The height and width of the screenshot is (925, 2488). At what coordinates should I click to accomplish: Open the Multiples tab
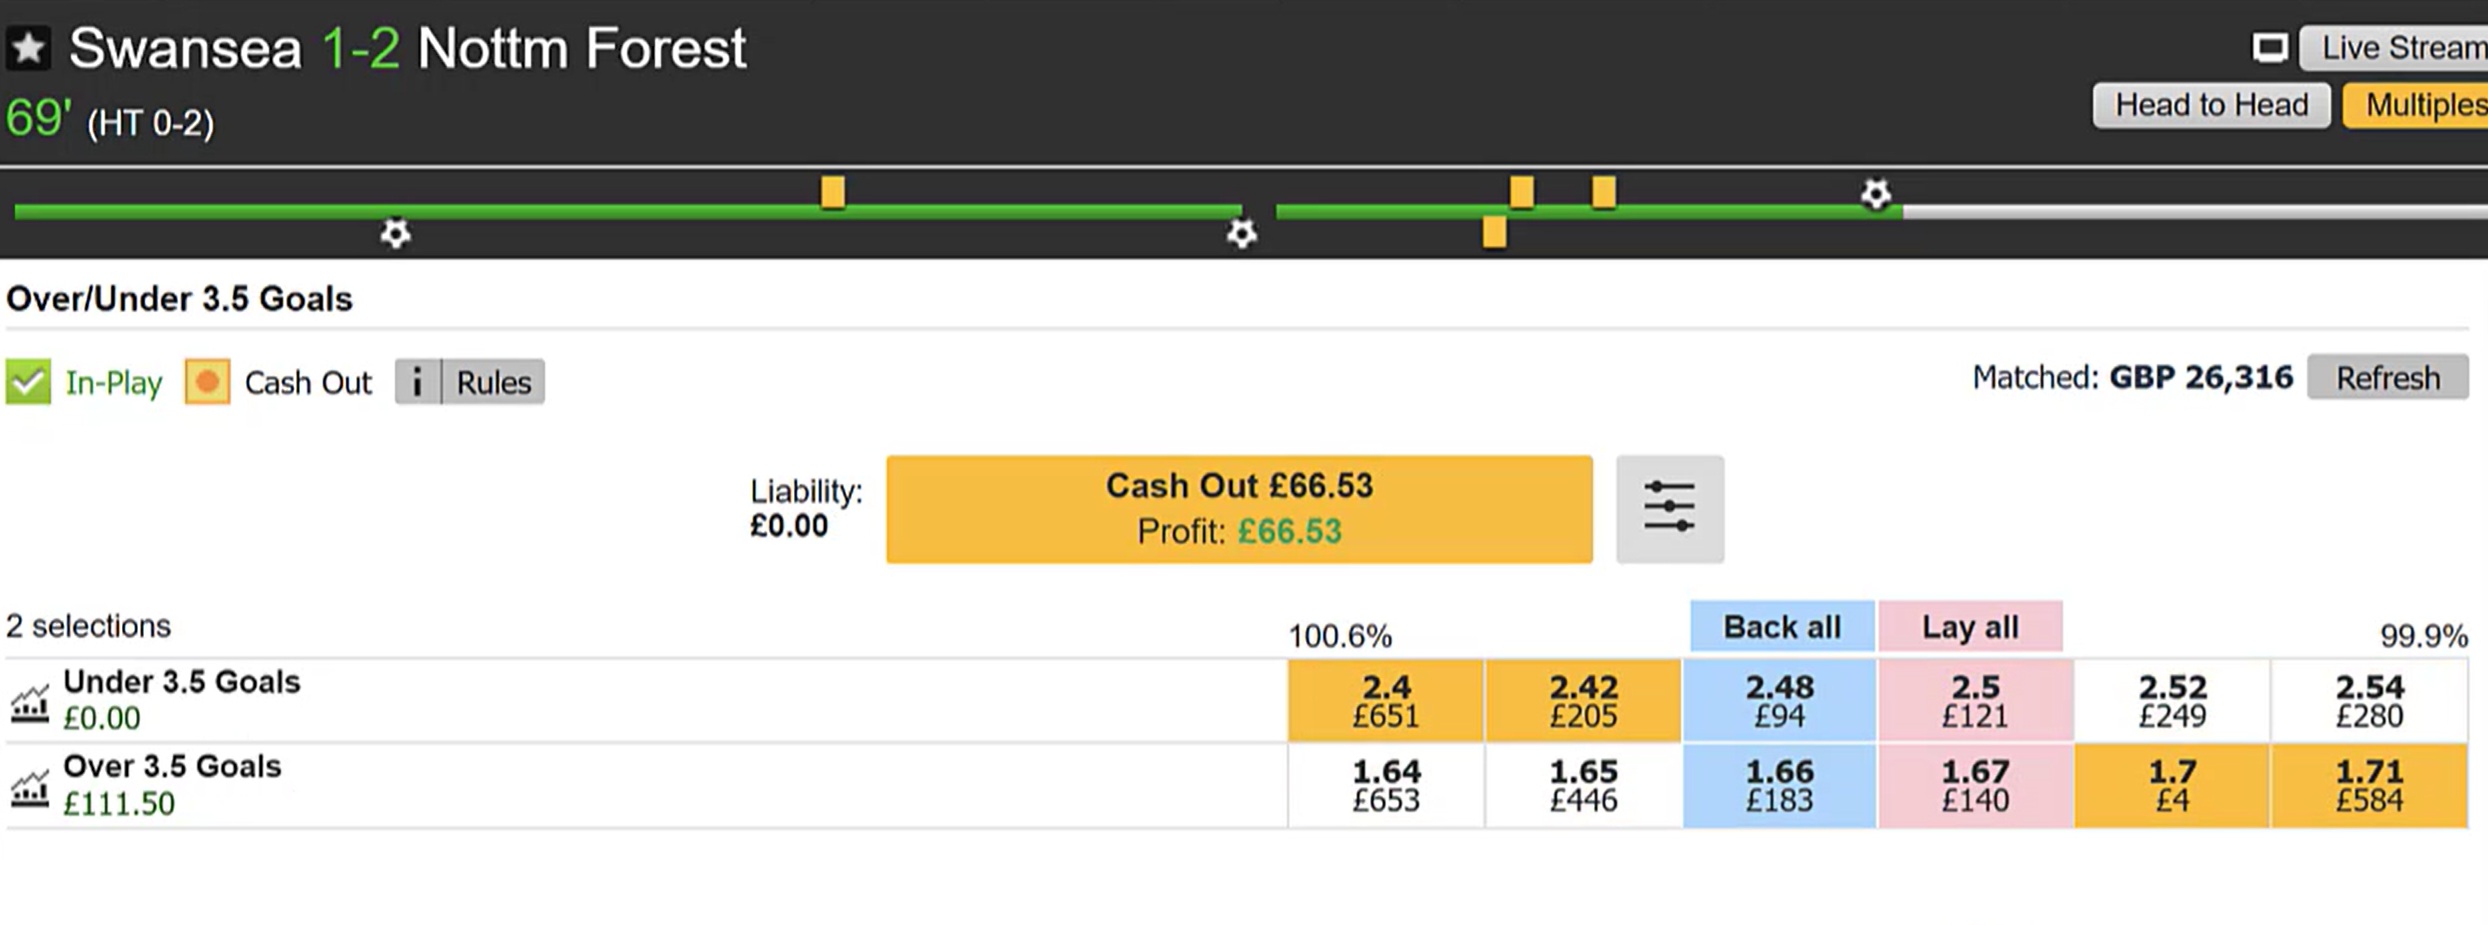2420,105
